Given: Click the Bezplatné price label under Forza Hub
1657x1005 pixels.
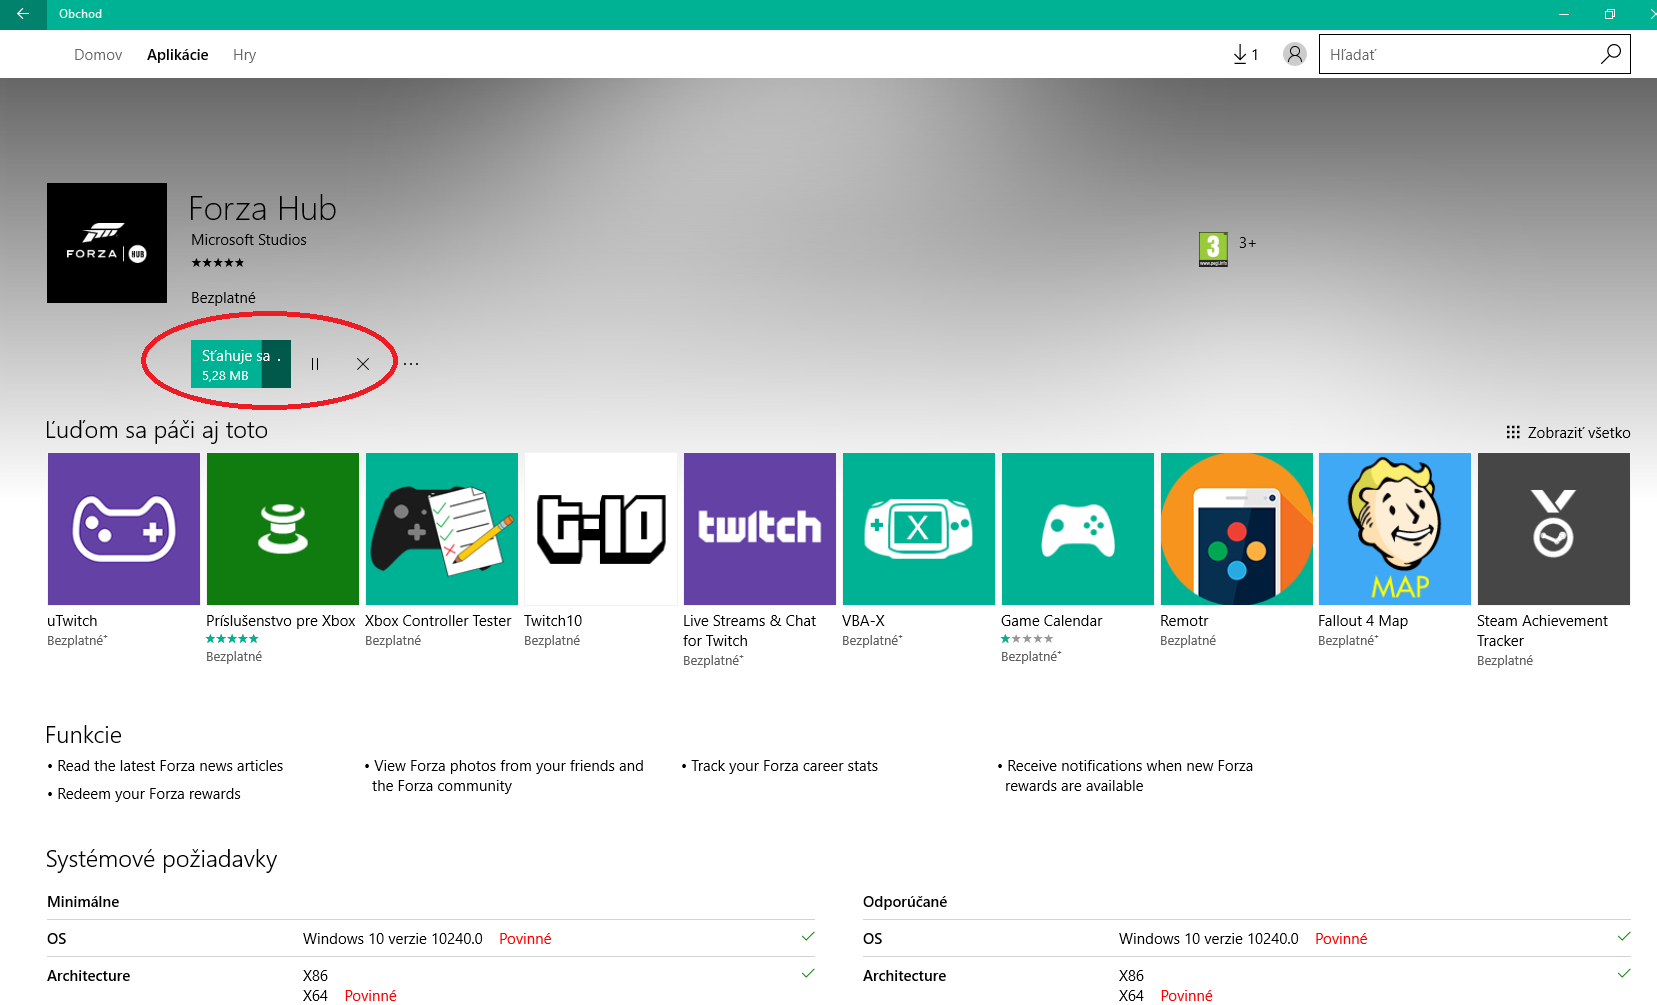Looking at the screenshot, I should [x=223, y=298].
